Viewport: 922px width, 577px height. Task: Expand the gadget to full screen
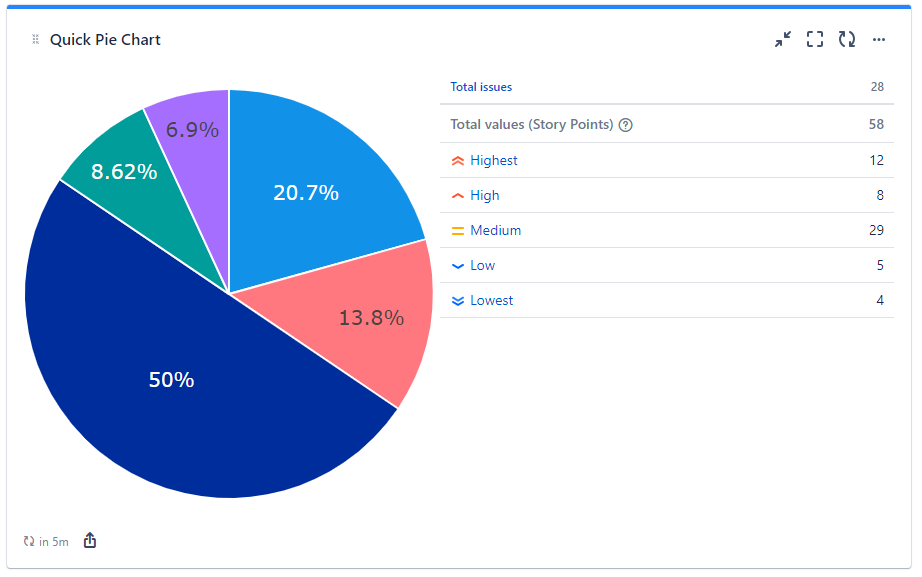[x=814, y=39]
